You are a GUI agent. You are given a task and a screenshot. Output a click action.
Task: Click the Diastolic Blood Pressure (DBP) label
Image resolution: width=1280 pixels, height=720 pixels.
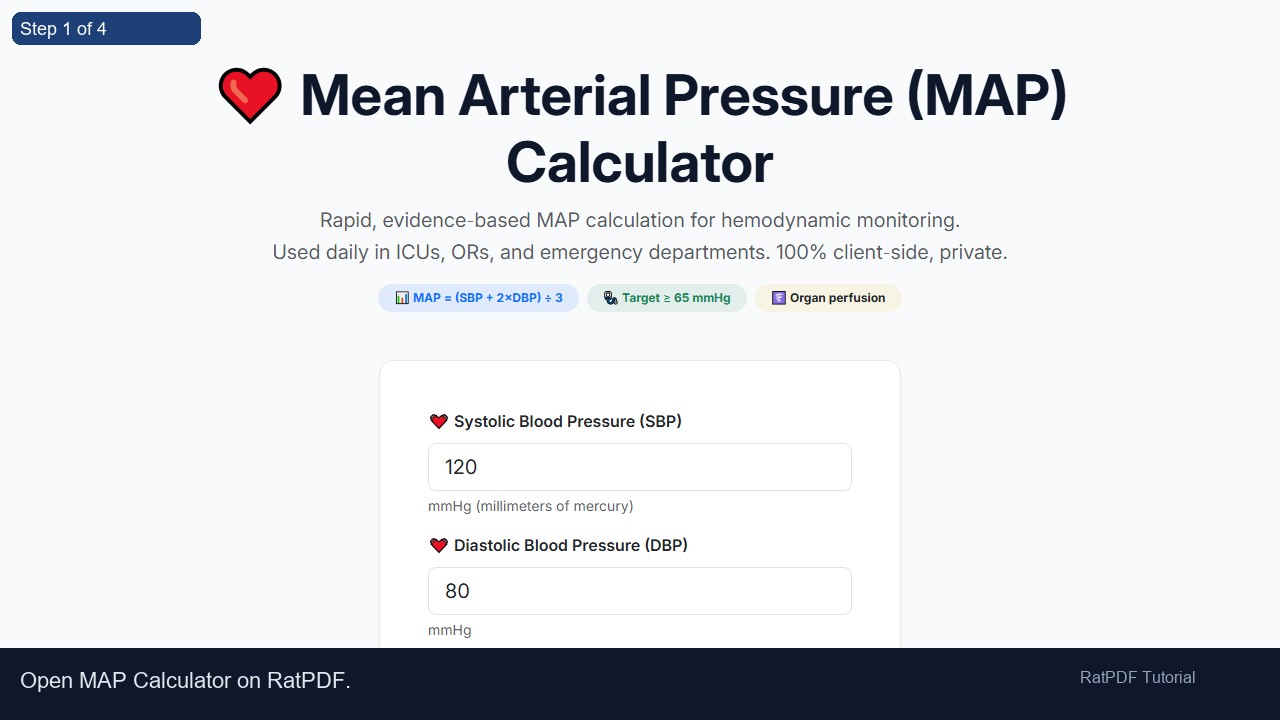coord(571,546)
